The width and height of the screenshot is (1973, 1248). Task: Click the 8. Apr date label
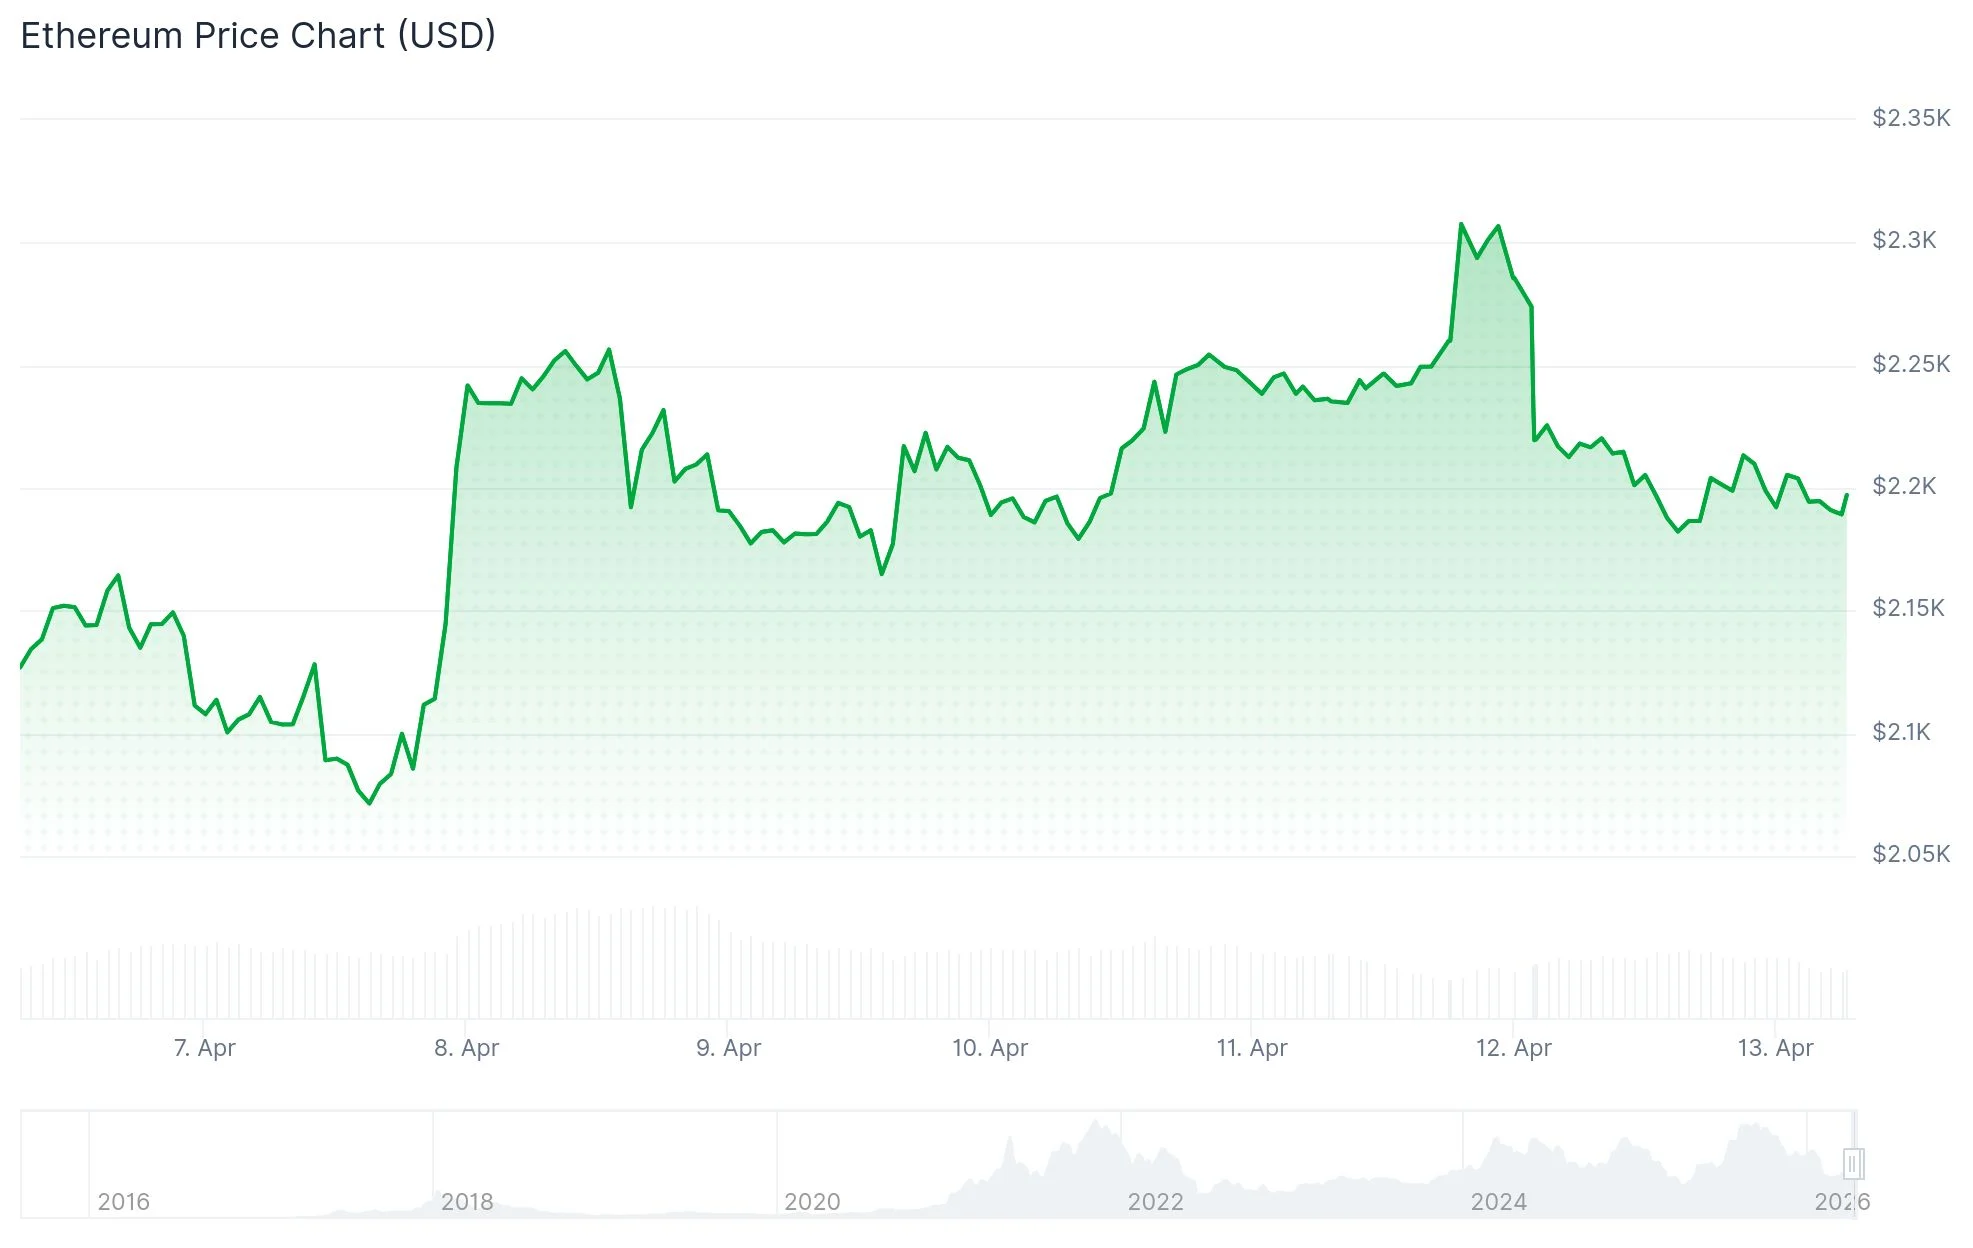point(467,1048)
